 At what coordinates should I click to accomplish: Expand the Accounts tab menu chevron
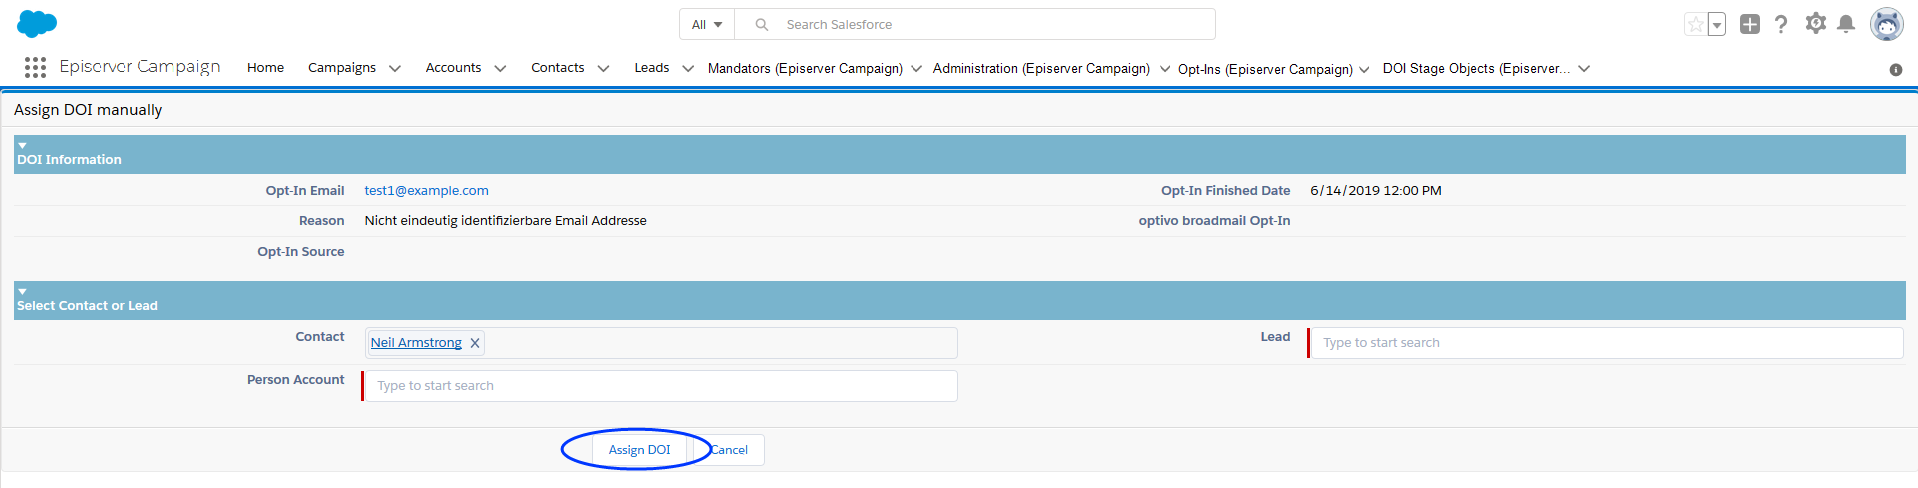point(500,68)
